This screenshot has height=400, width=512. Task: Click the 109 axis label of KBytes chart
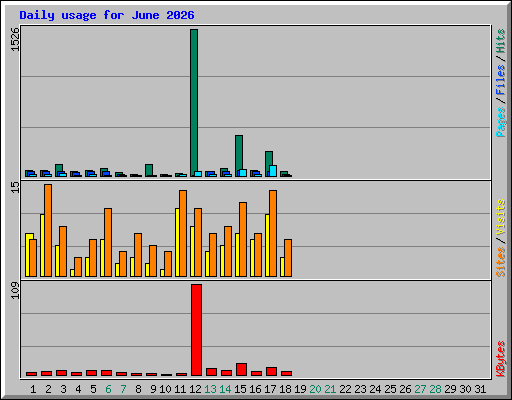(15, 290)
